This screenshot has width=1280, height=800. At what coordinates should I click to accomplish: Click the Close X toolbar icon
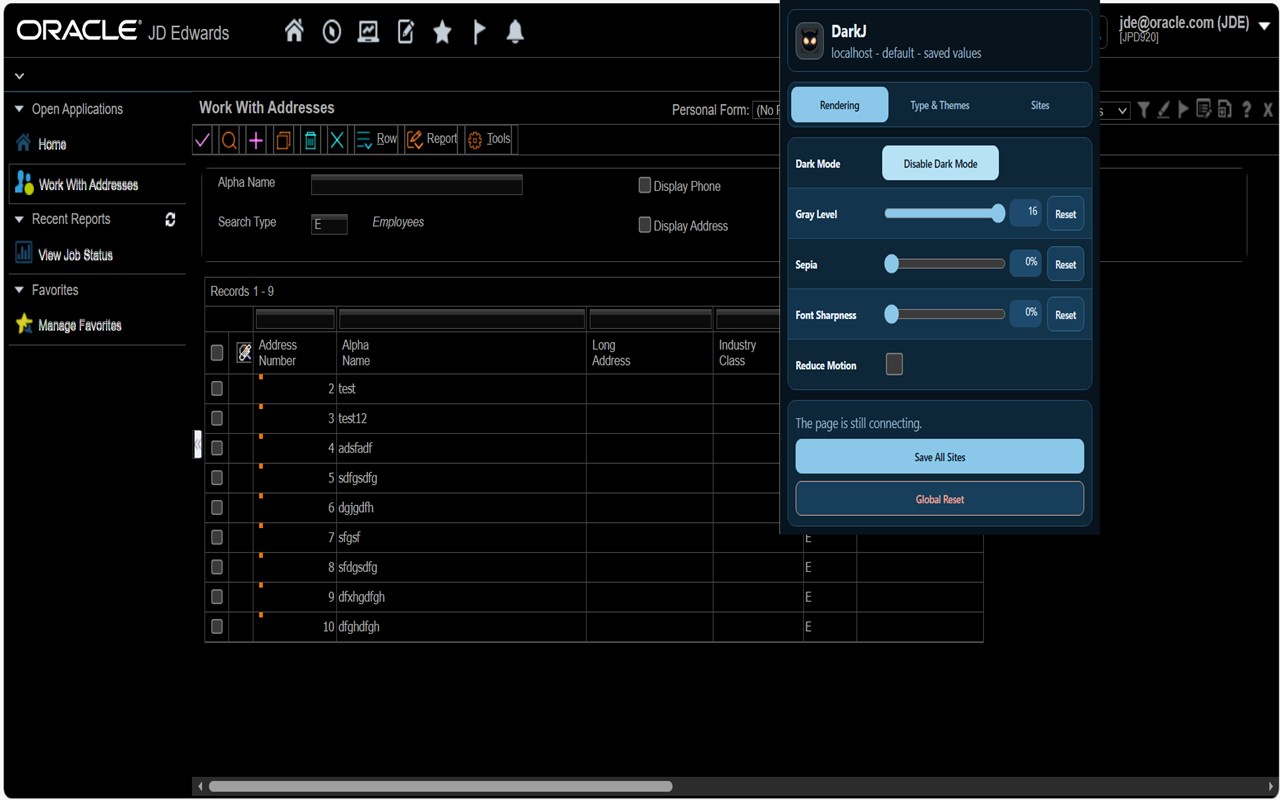pyautogui.click(x=337, y=140)
